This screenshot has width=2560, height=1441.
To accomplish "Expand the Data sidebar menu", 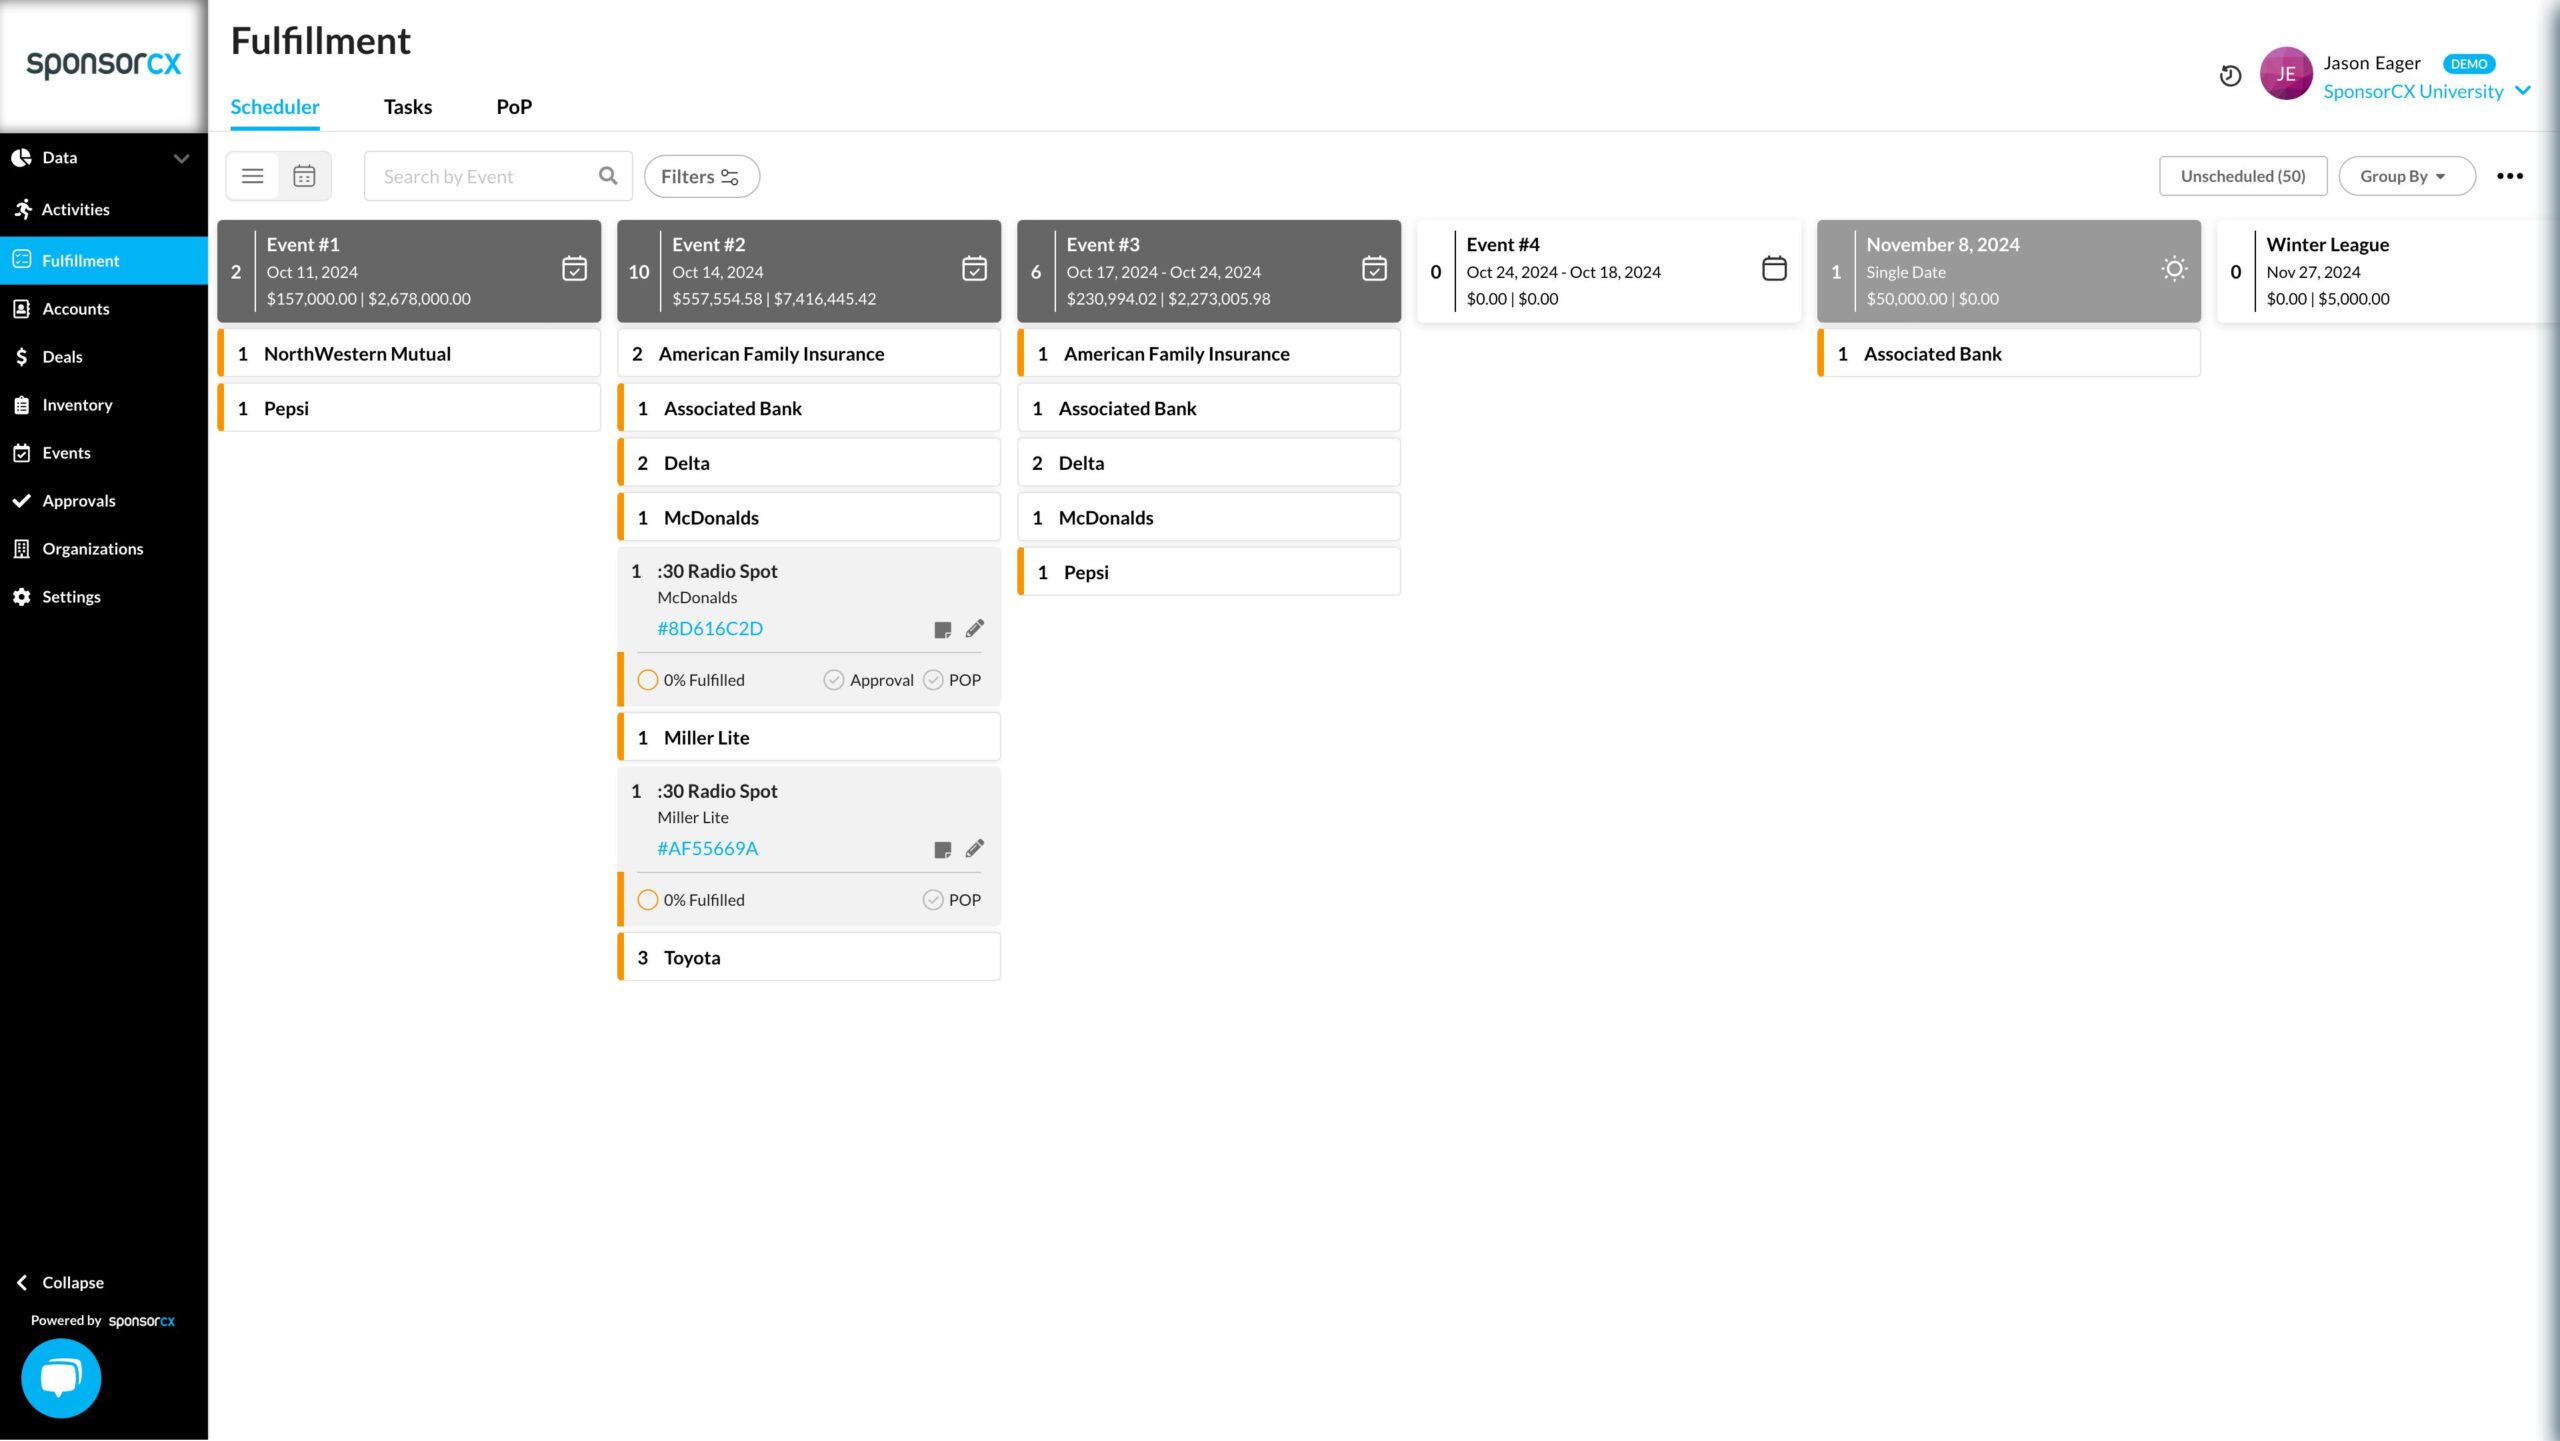I will 104,158.
